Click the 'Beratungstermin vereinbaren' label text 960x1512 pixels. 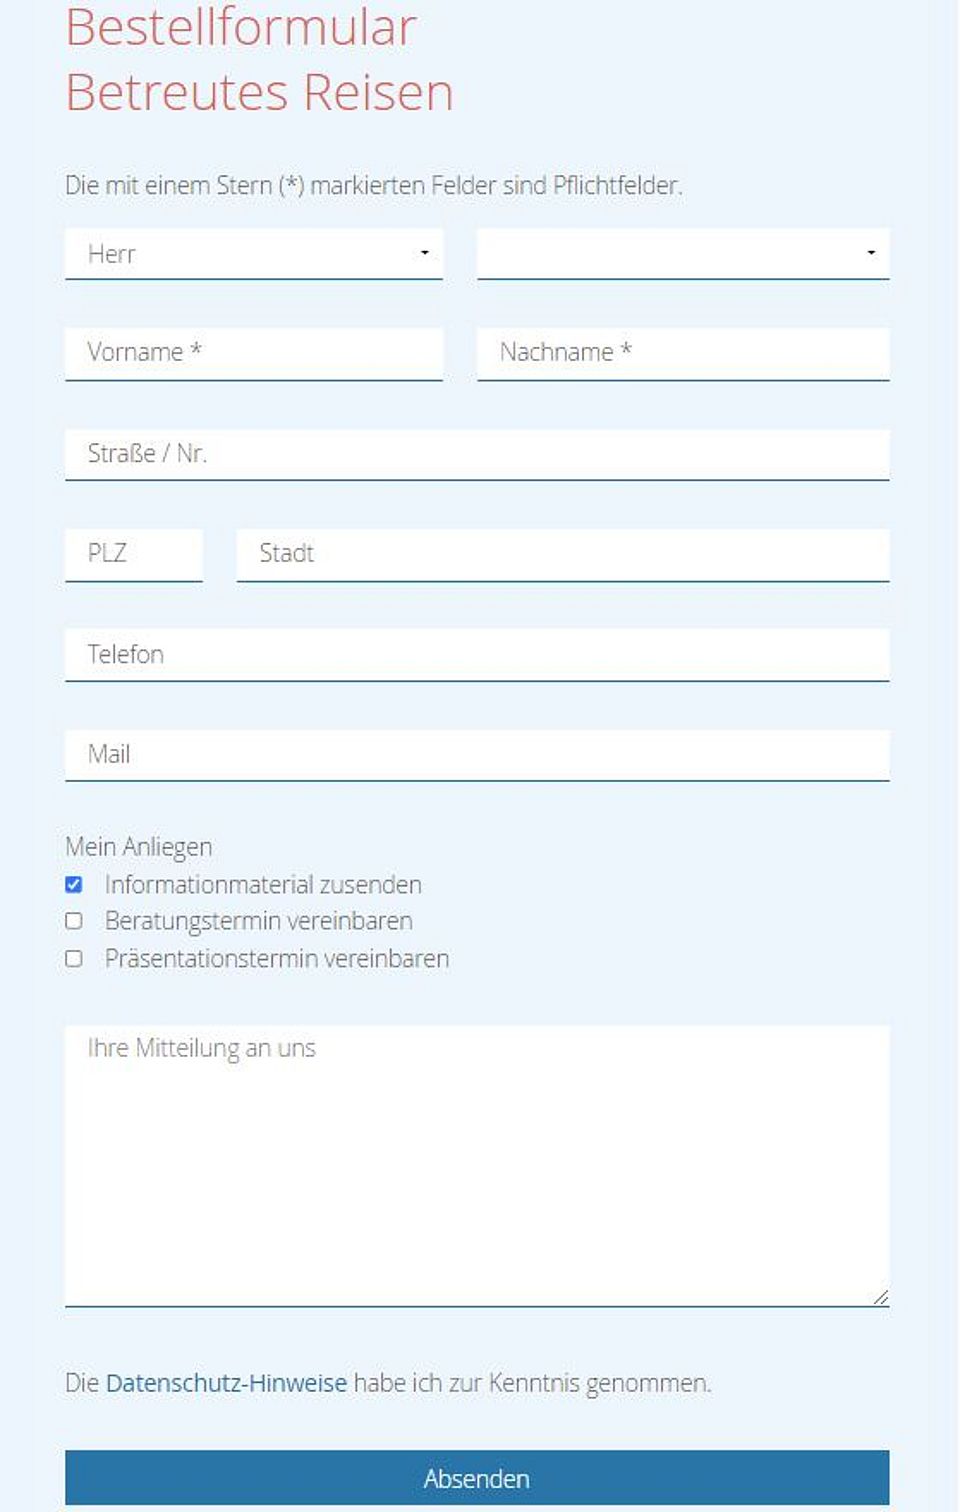tap(258, 921)
